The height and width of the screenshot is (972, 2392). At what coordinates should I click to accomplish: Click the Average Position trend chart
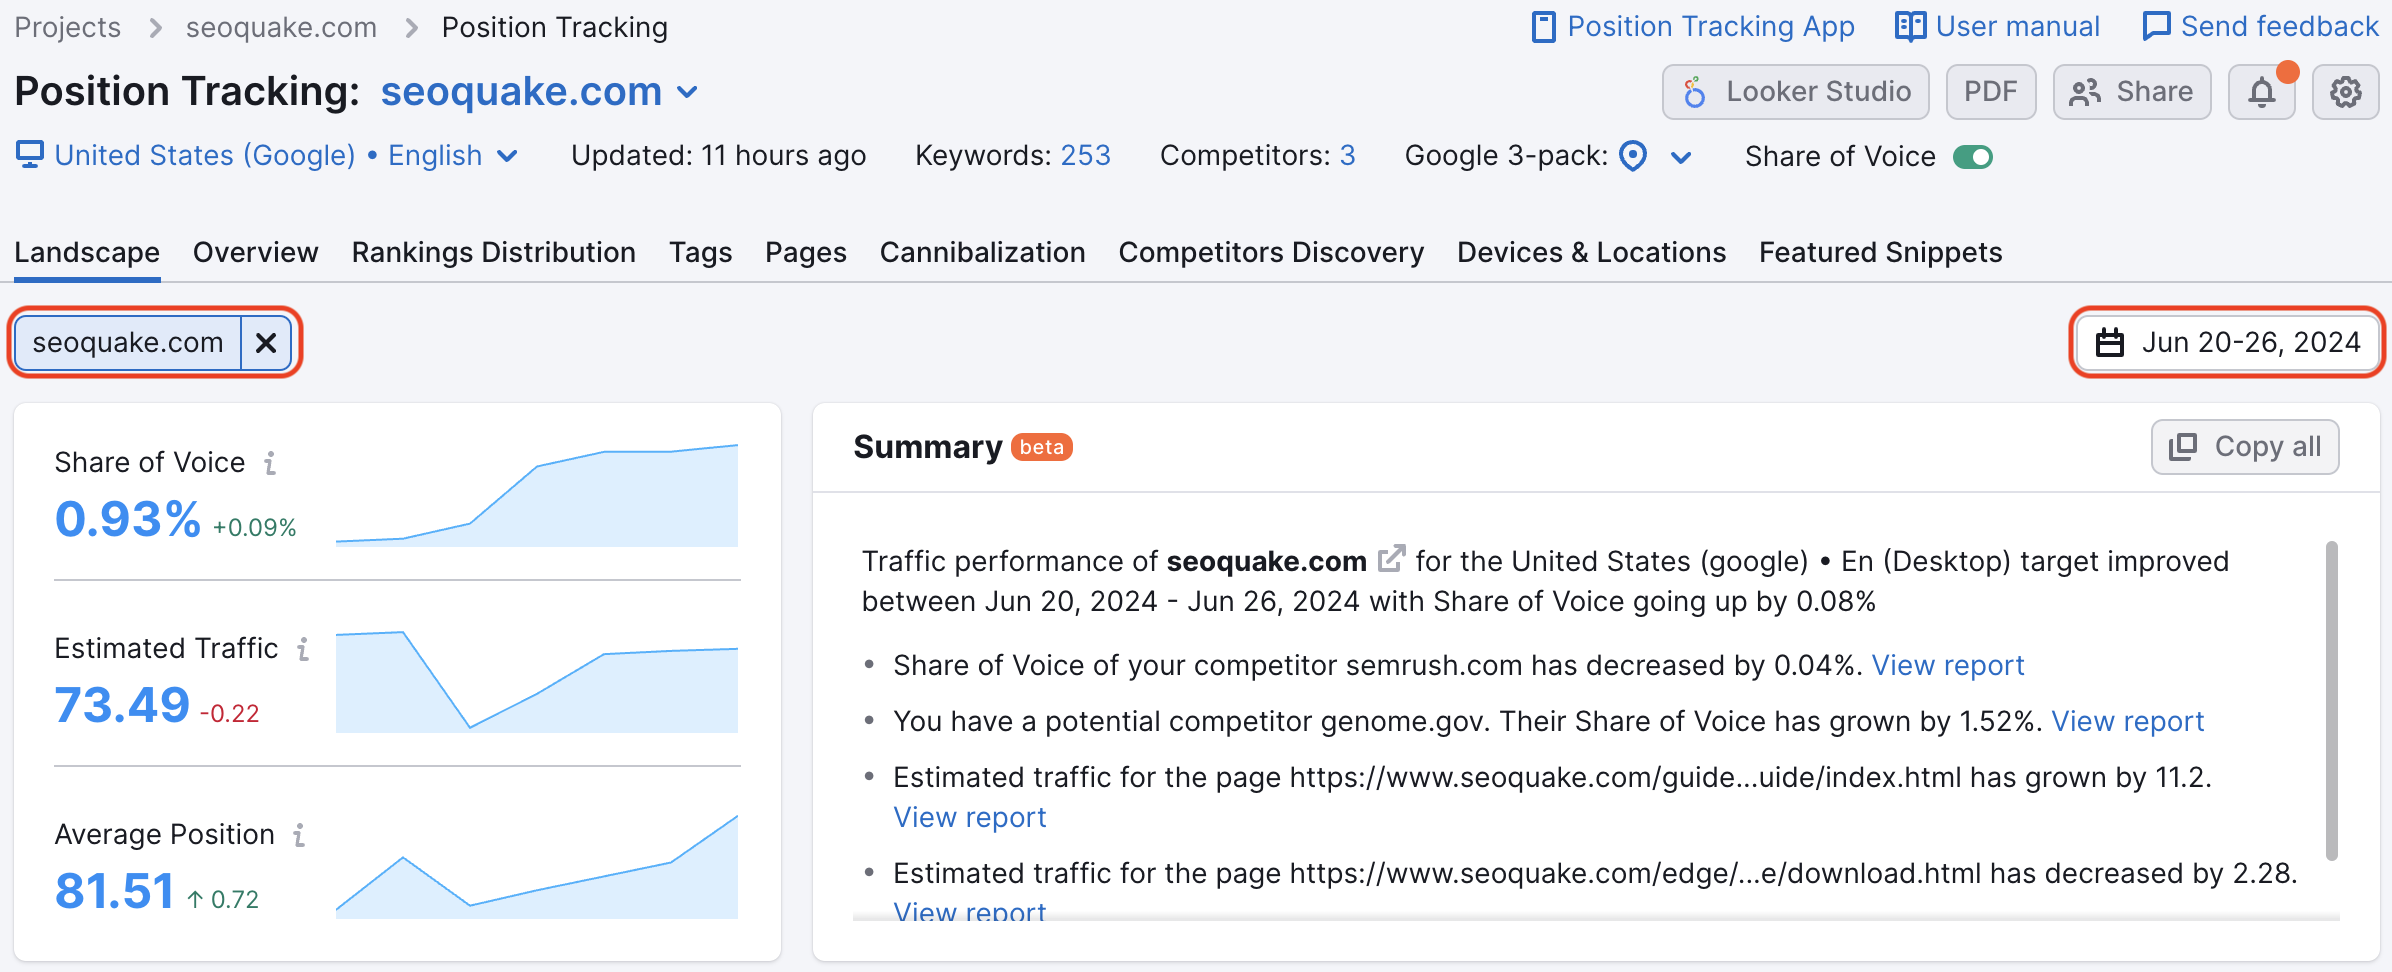coord(537,866)
